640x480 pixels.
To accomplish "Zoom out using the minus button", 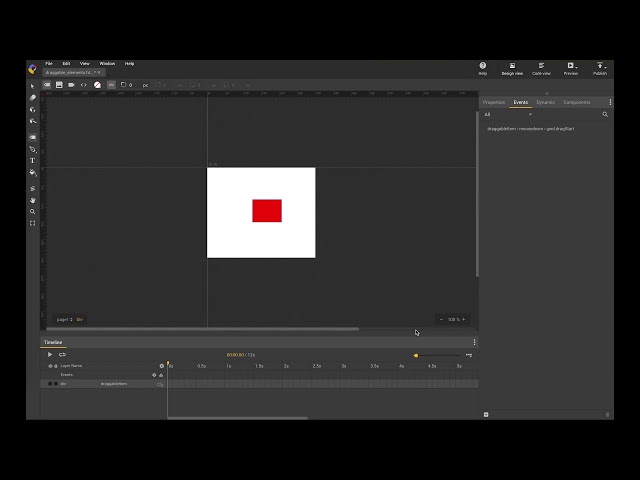I will (x=441, y=319).
